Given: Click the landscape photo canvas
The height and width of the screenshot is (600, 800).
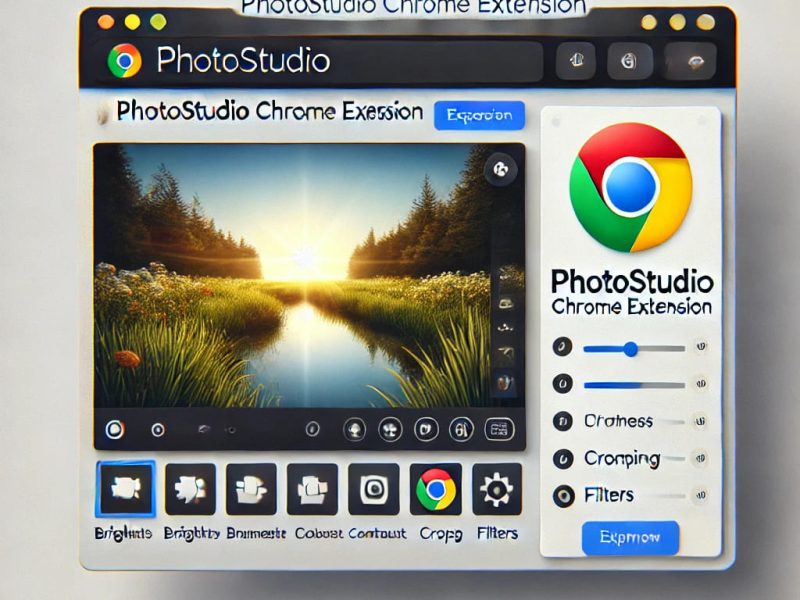Looking at the screenshot, I should click(309, 276).
